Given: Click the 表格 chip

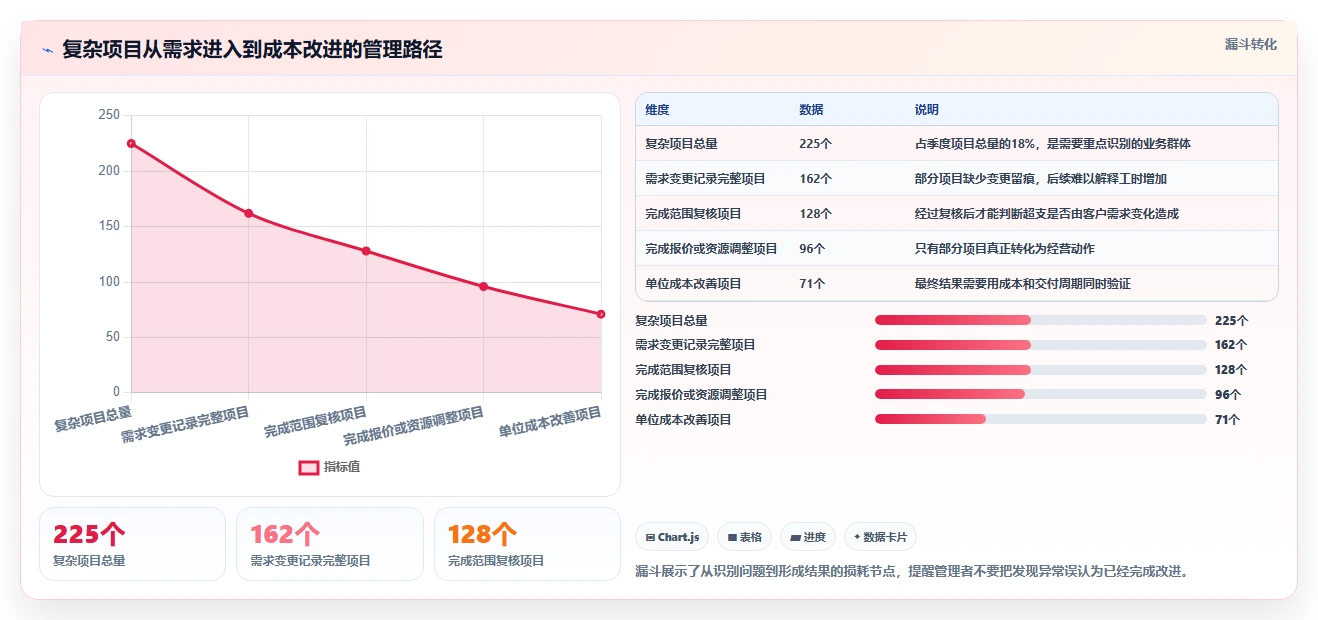Looking at the screenshot, I should coord(745,537).
